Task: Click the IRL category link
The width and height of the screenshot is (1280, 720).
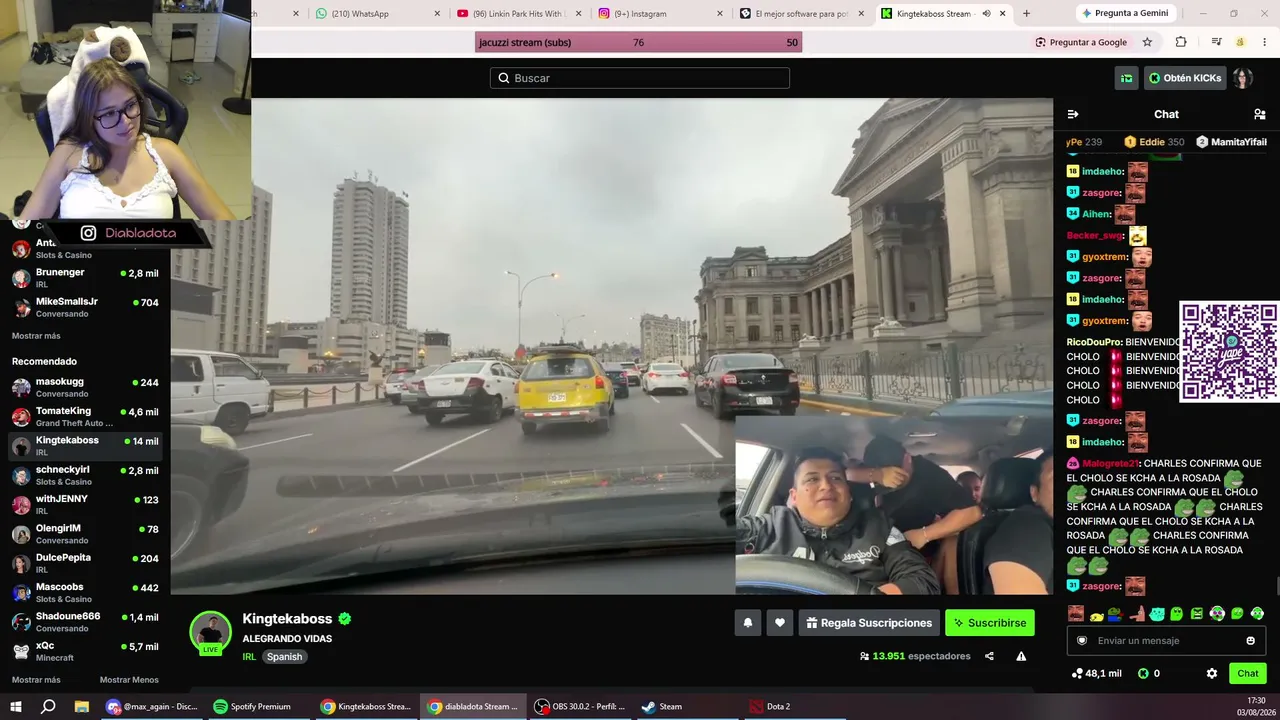Action: [x=249, y=657]
